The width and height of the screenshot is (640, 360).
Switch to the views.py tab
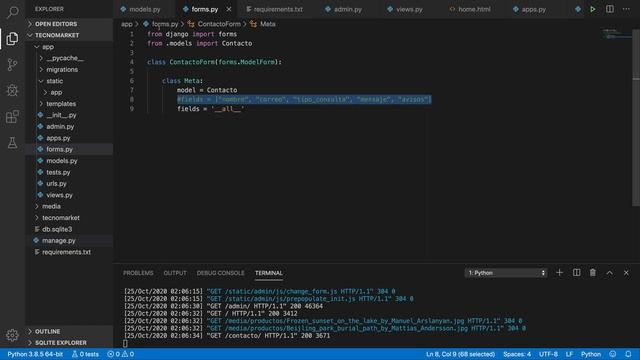click(x=409, y=9)
